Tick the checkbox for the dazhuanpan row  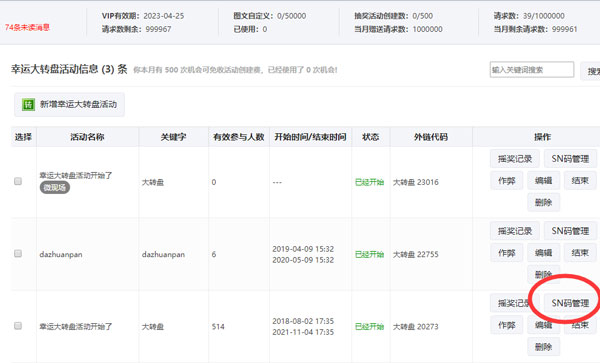click(18, 254)
